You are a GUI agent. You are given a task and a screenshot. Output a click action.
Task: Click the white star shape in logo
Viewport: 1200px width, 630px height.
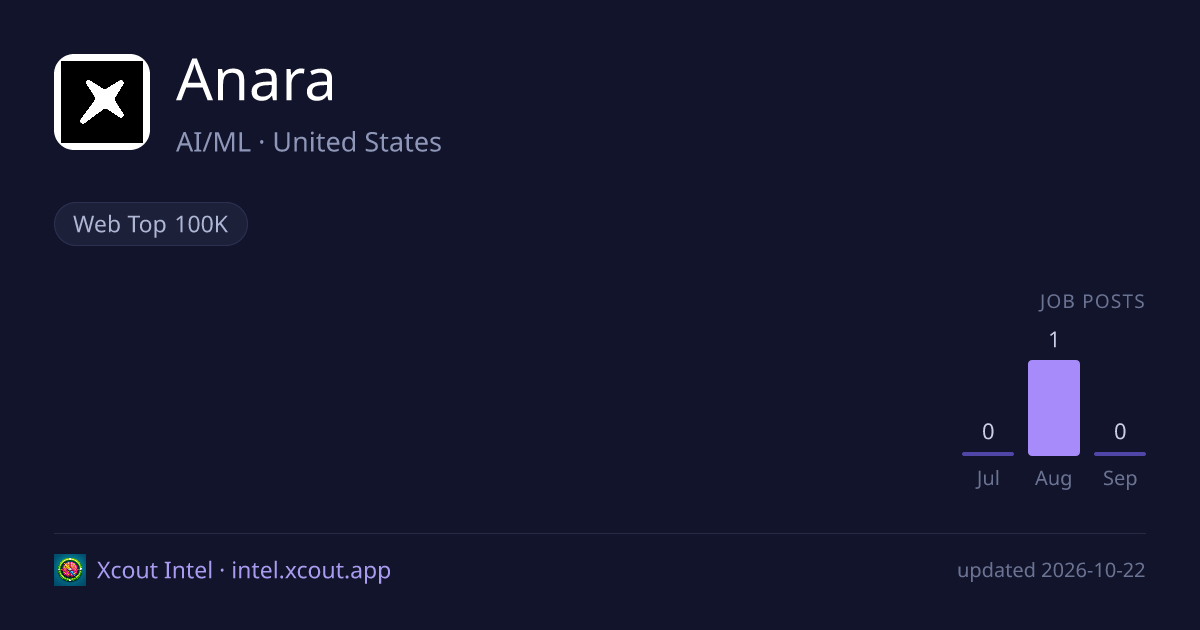102,102
